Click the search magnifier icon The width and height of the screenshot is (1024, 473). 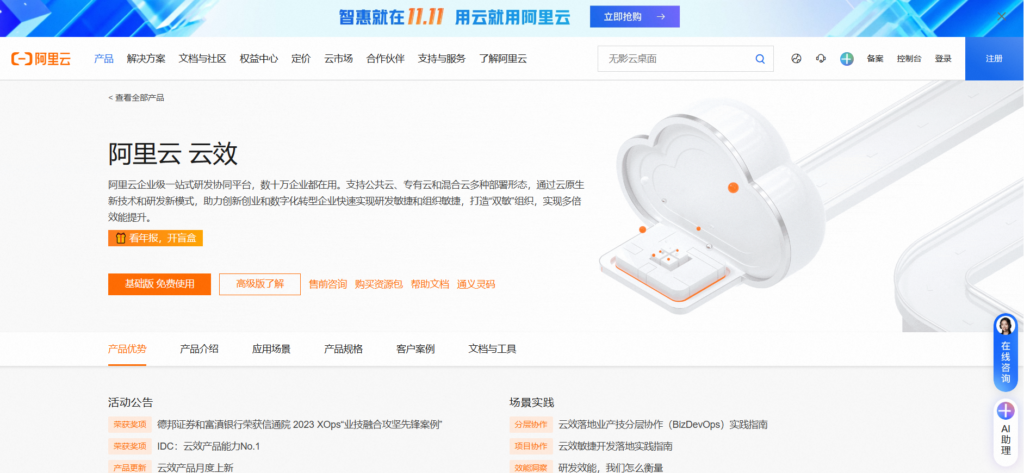coord(760,59)
